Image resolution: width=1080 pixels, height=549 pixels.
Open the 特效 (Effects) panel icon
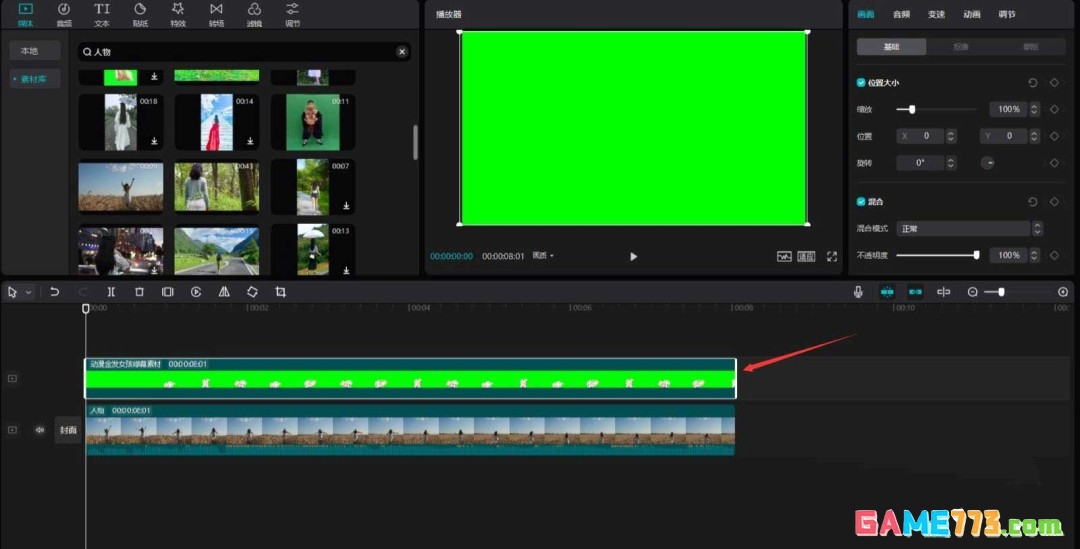(x=178, y=13)
